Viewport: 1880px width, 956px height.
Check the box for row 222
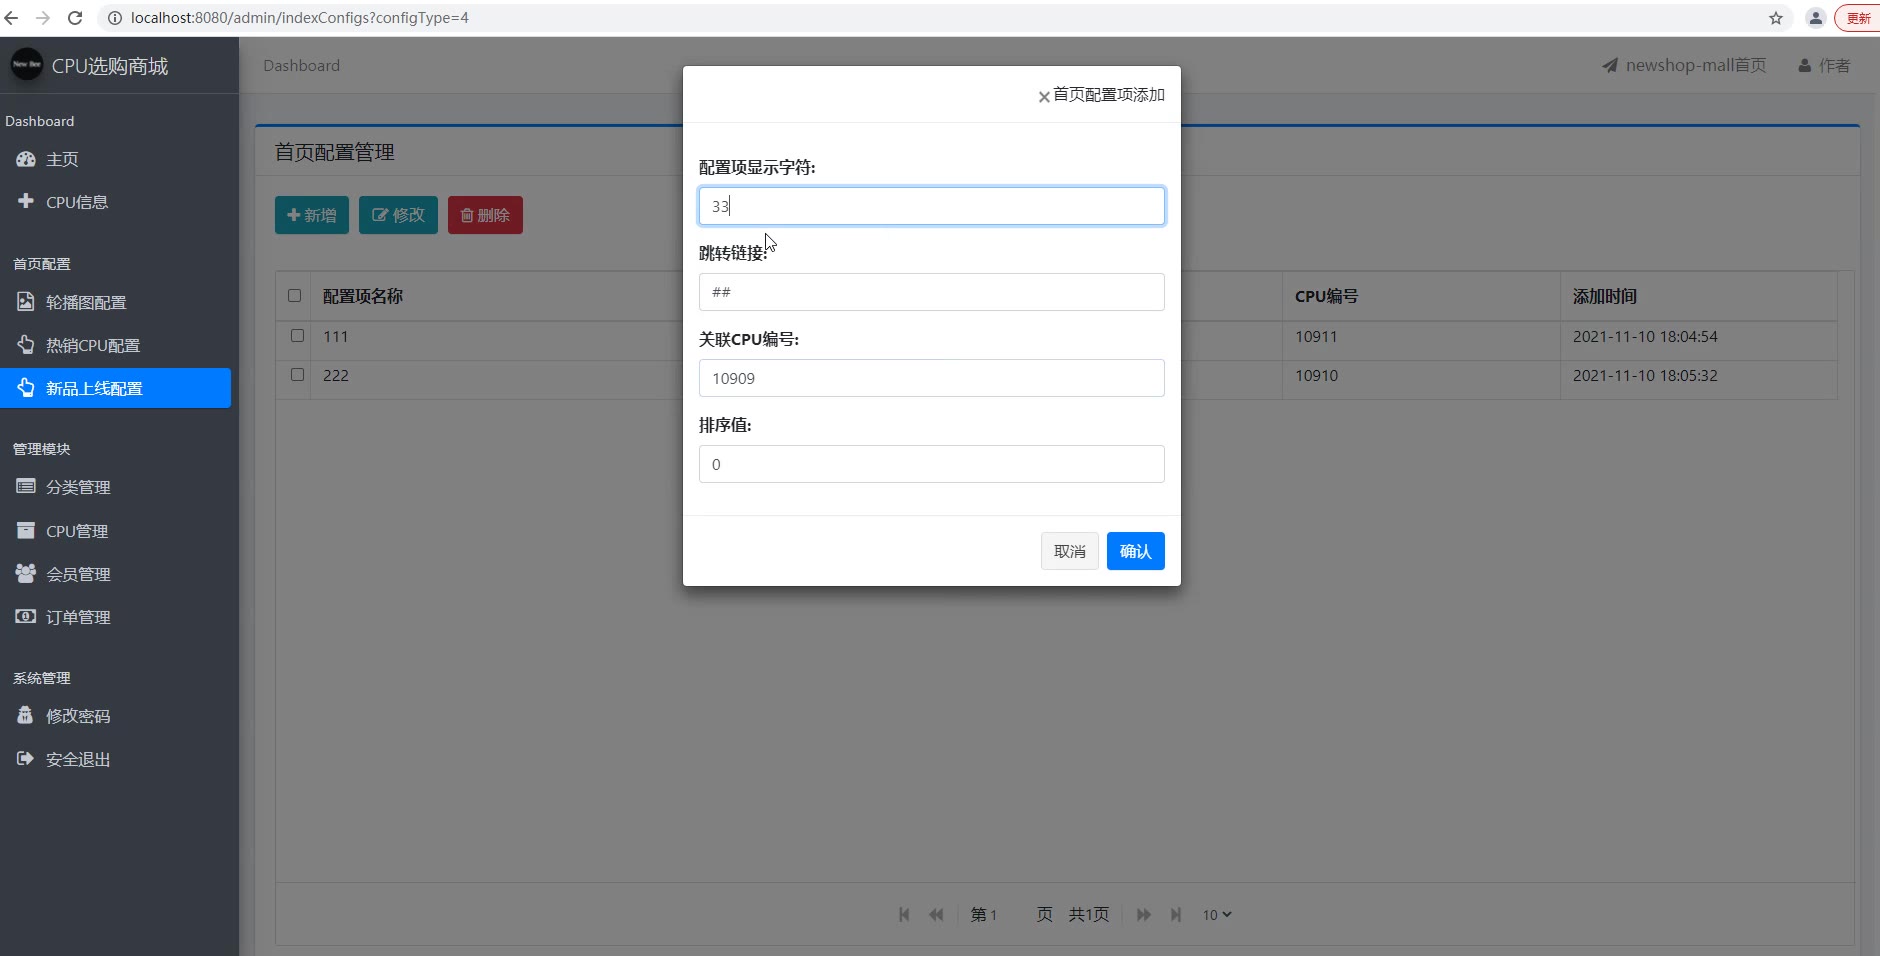coord(297,375)
